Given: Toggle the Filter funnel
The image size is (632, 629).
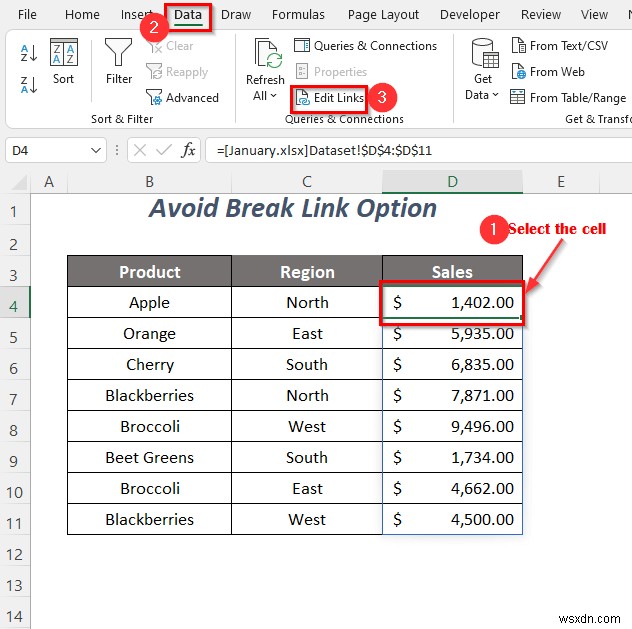Looking at the screenshot, I should click(118, 61).
